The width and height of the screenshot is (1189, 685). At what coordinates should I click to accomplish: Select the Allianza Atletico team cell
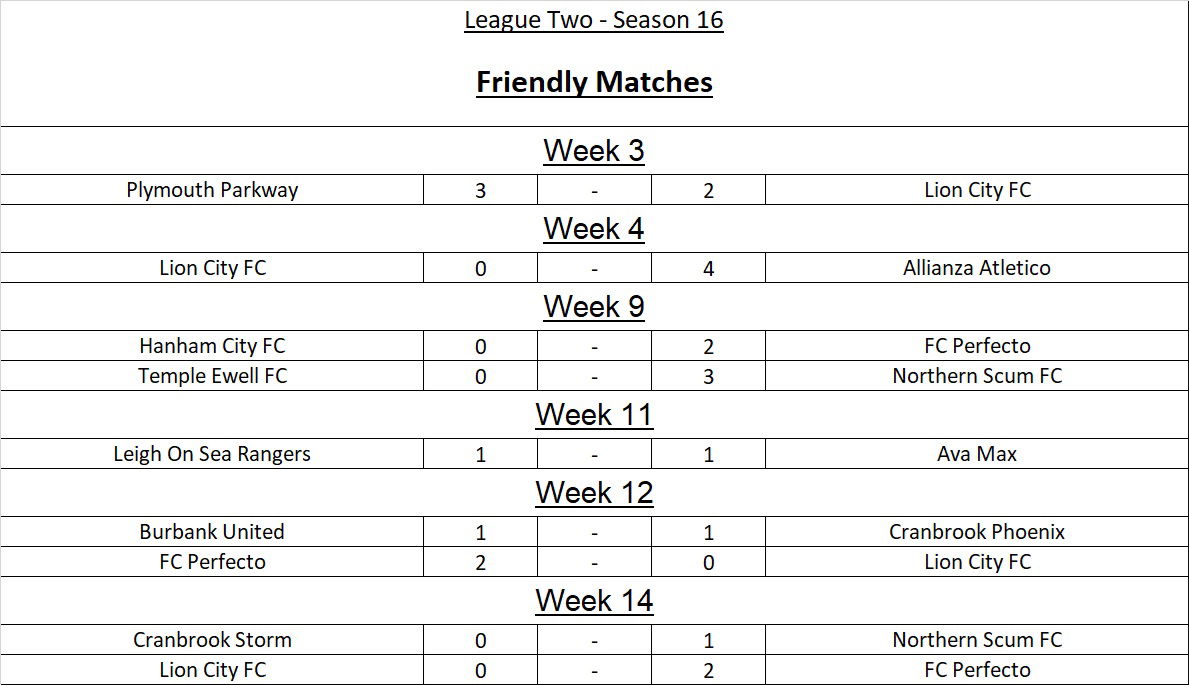coord(977,268)
